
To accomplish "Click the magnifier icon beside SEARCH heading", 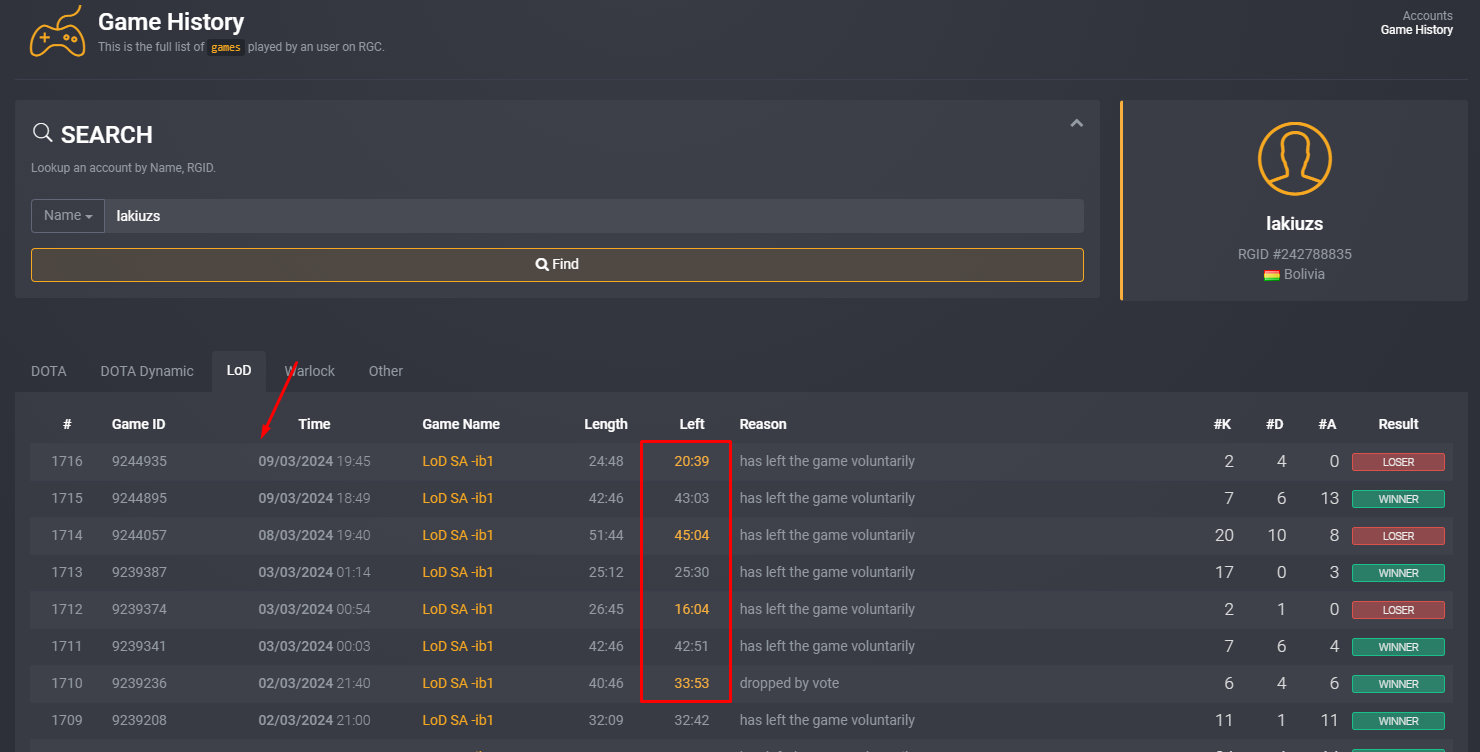I will tap(42, 133).
